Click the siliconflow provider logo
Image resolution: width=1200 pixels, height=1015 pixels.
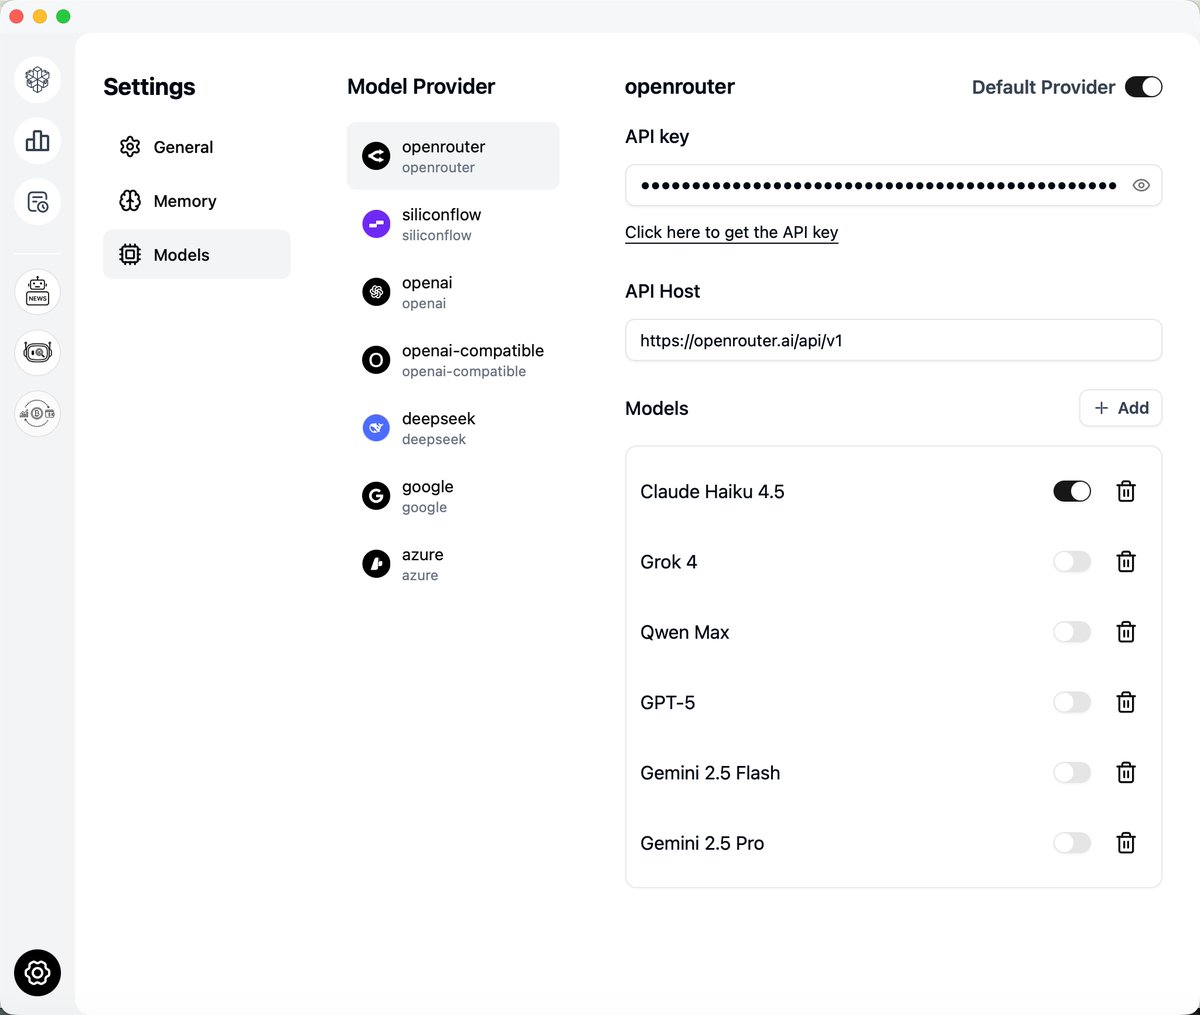click(376, 224)
